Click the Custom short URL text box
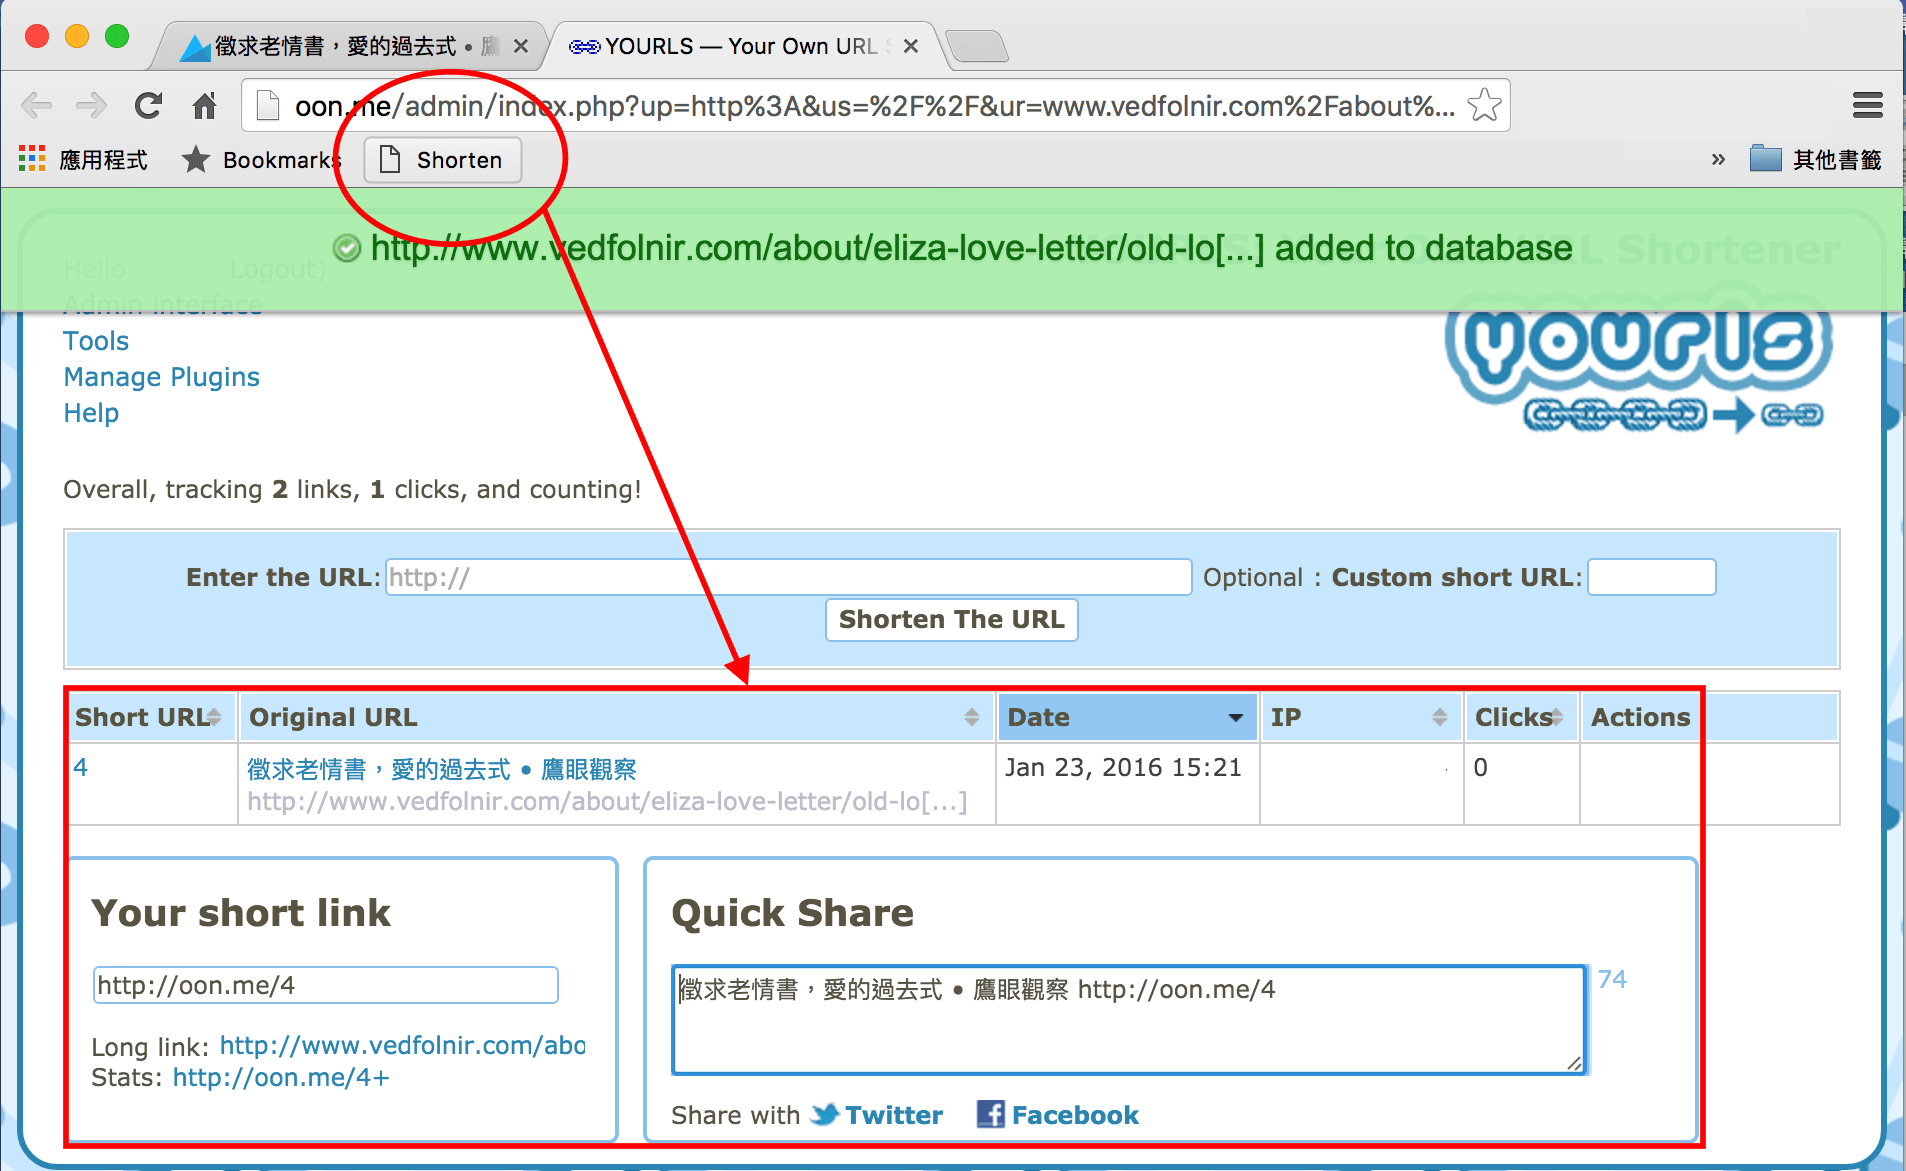Screen dimensions: 1906x1171 [x=1651, y=577]
